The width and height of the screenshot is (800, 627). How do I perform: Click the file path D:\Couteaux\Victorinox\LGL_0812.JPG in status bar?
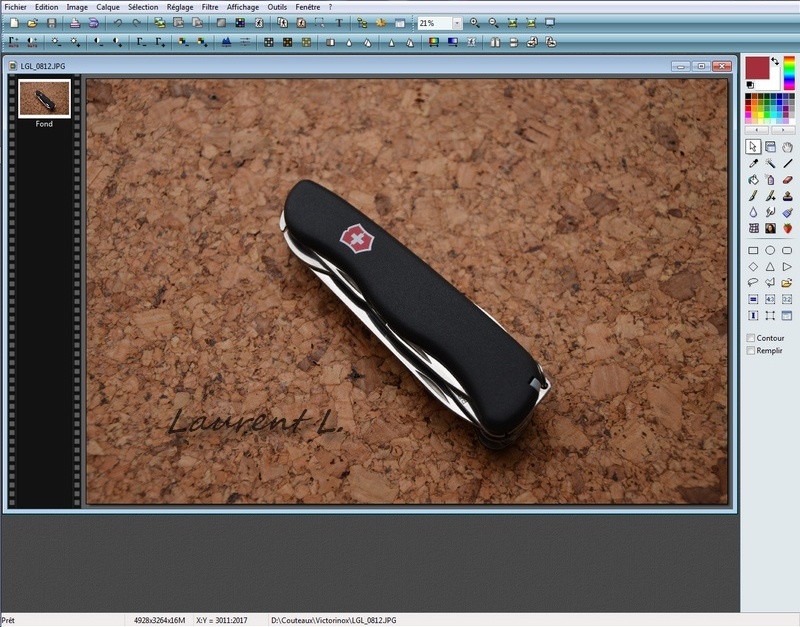click(334, 620)
